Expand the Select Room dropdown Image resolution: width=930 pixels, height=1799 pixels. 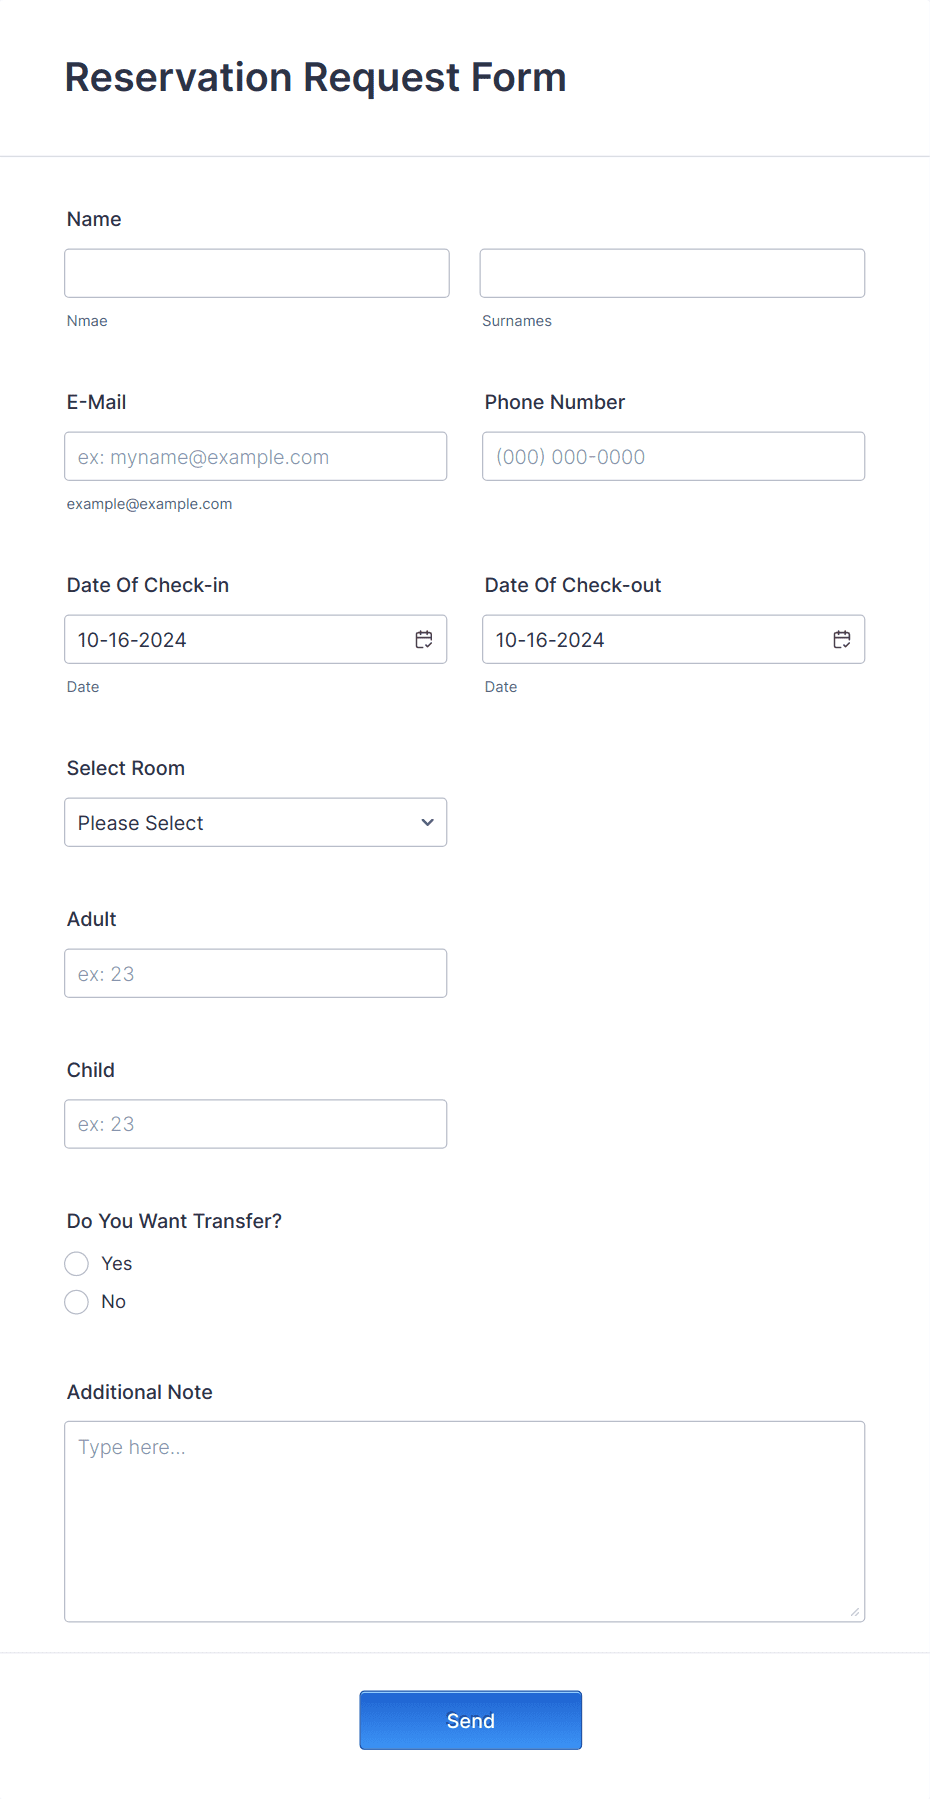(256, 822)
